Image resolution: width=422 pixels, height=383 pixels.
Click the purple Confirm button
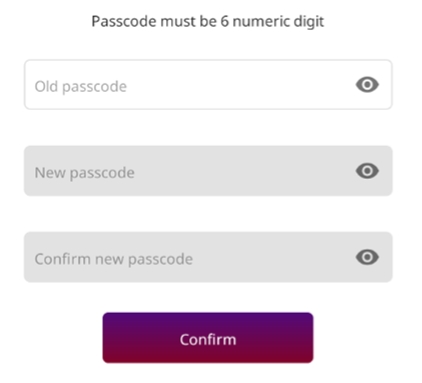tap(208, 338)
